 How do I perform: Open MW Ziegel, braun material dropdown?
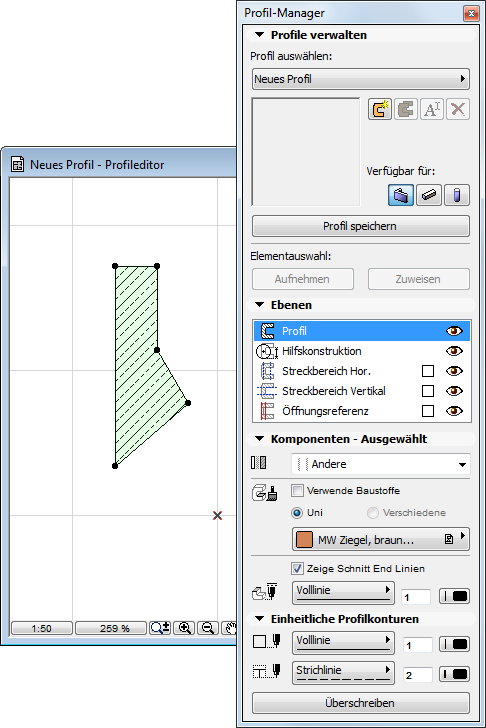pos(381,540)
